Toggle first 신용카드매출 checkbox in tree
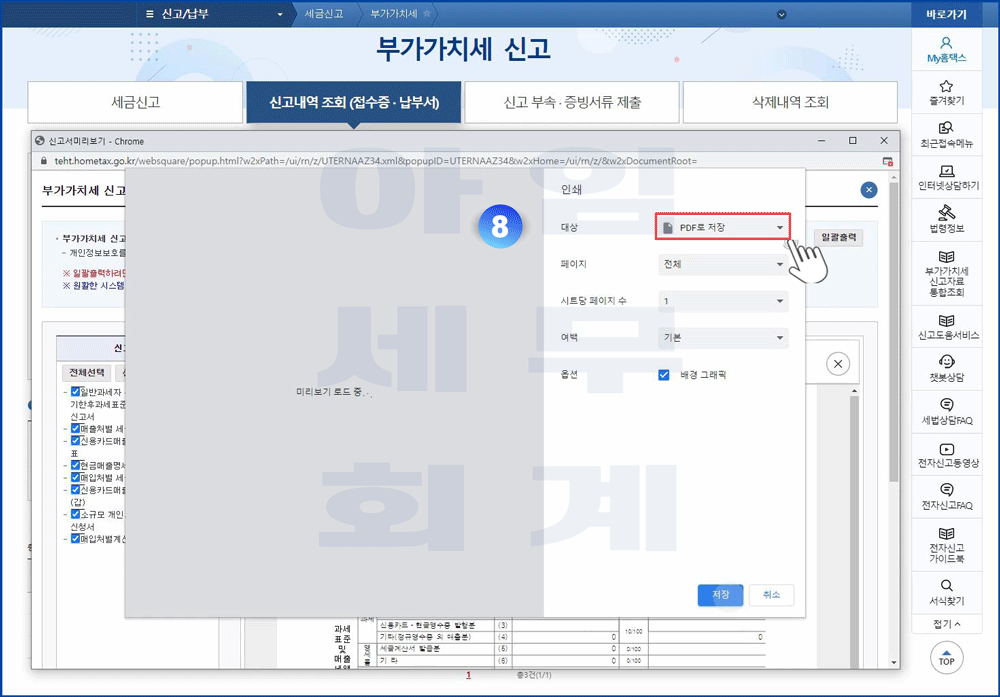This screenshot has height=697, width=1000. point(75,441)
